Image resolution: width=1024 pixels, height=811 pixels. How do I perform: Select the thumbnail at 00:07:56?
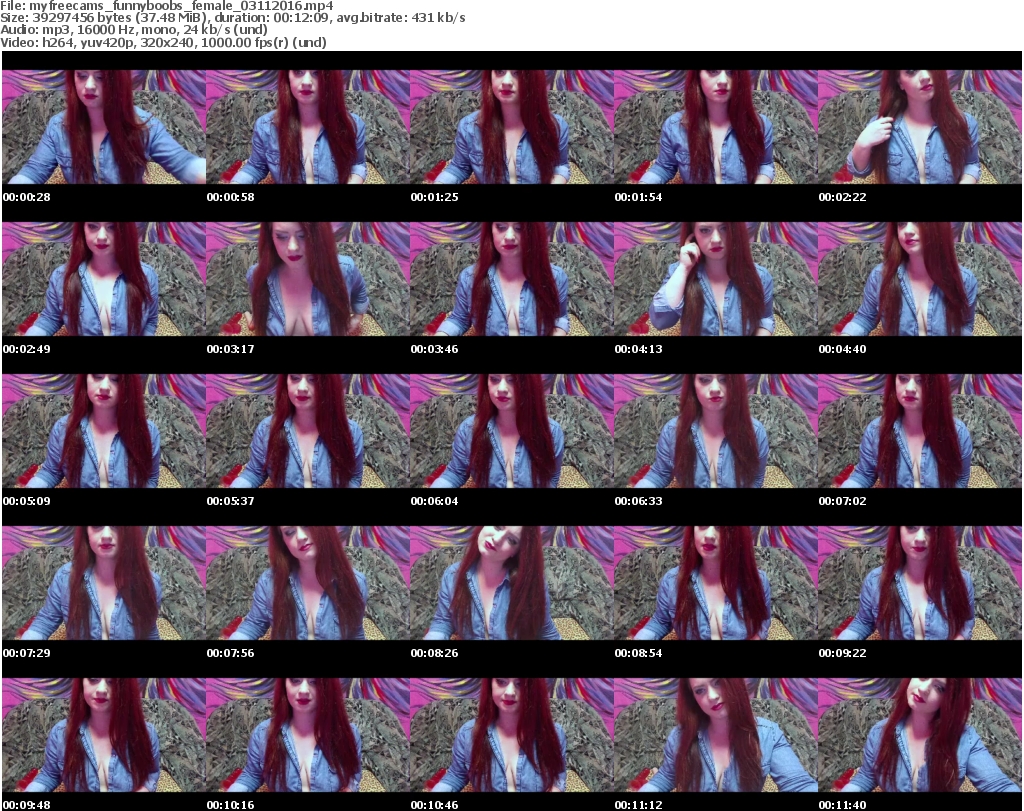308,583
